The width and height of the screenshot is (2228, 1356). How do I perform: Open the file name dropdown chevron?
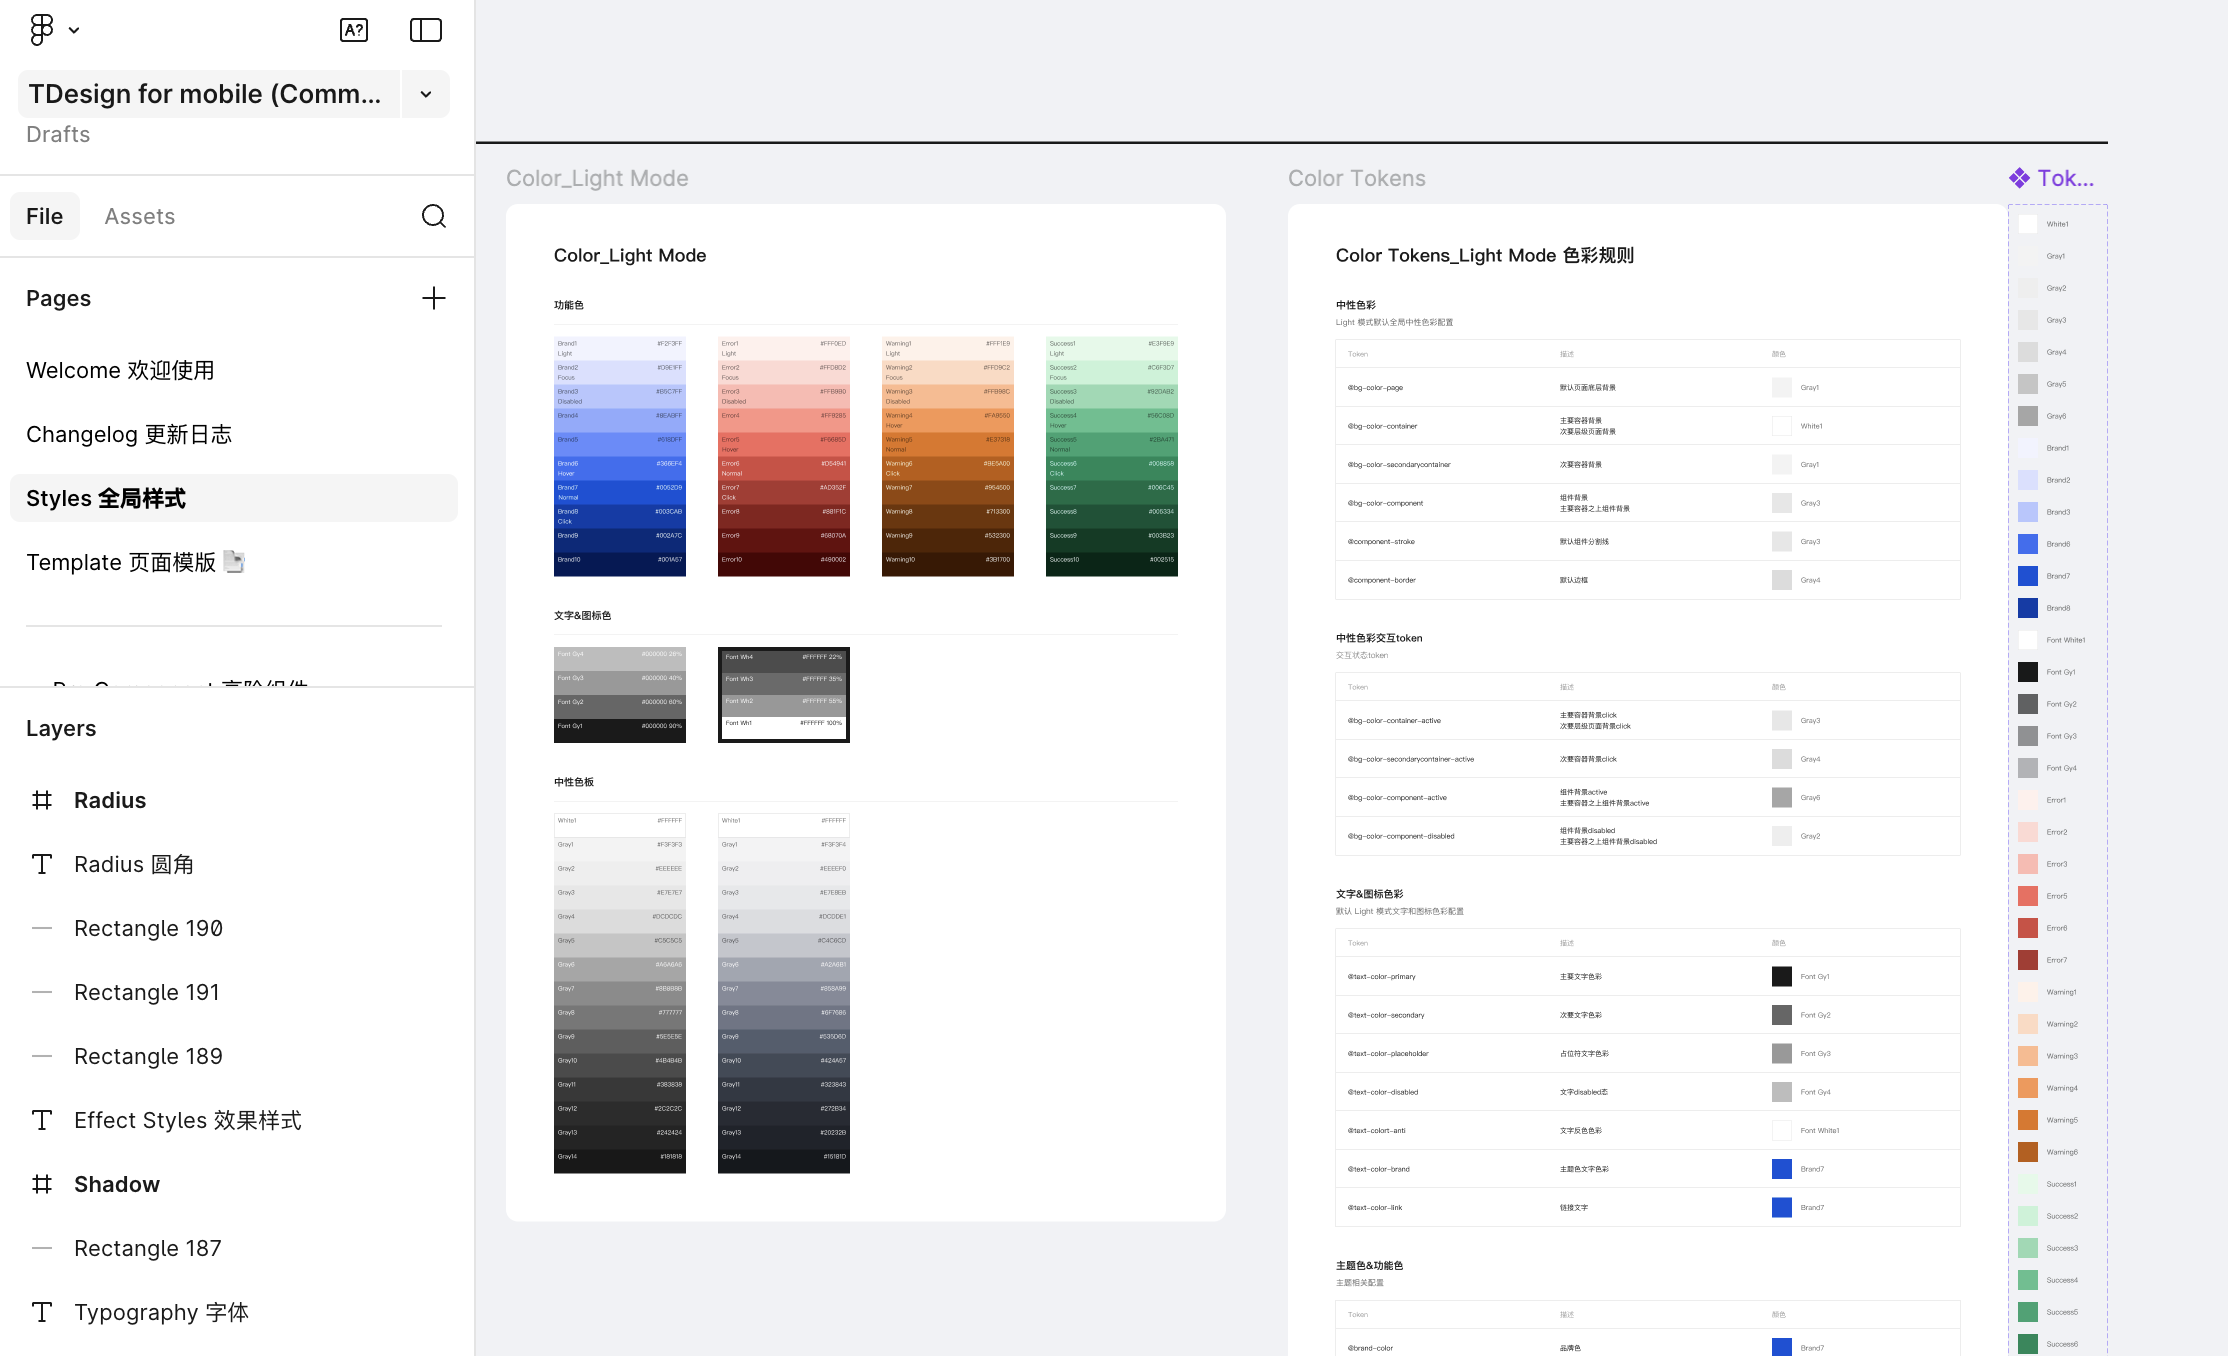tap(426, 94)
